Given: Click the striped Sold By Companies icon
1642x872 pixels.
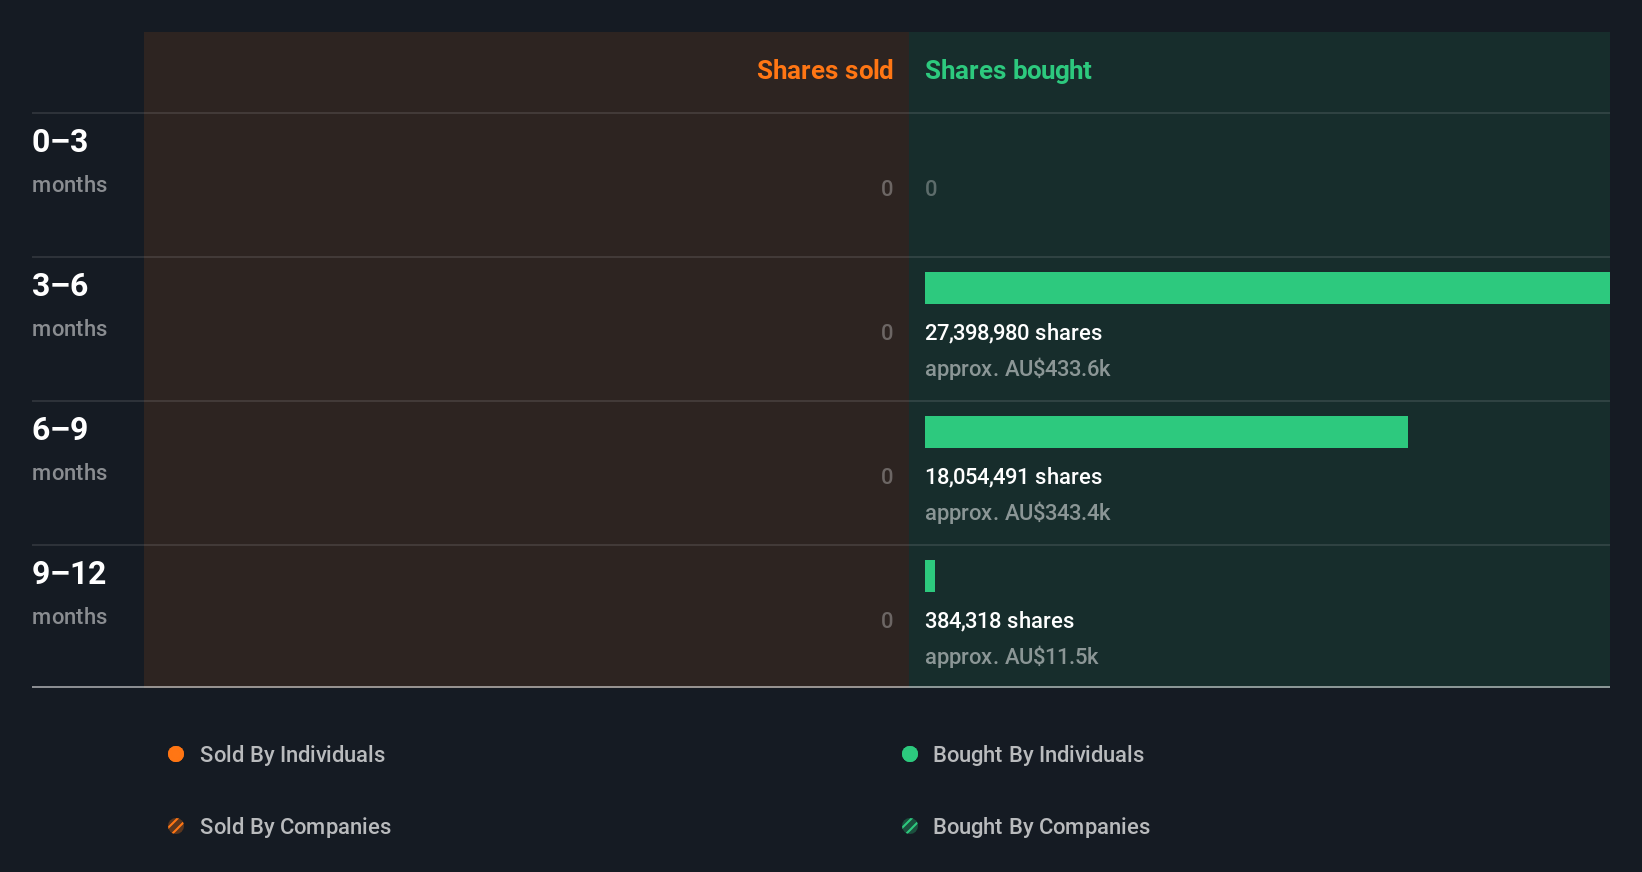Looking at the screenshot, I should click(176, 826).
